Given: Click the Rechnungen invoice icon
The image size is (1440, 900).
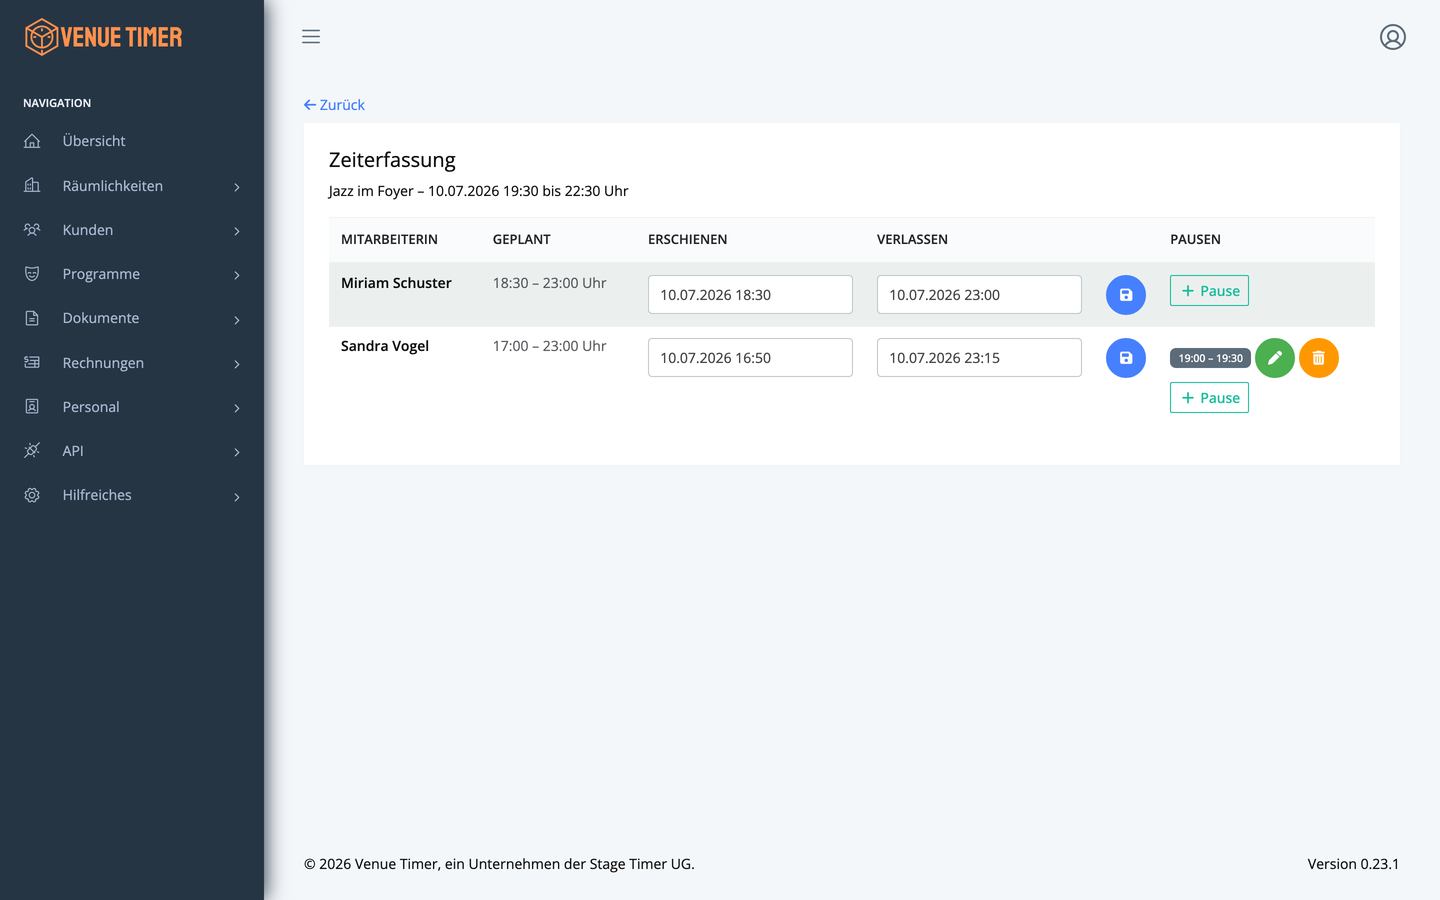Looking at the screenshot, I should pos(32,363).
